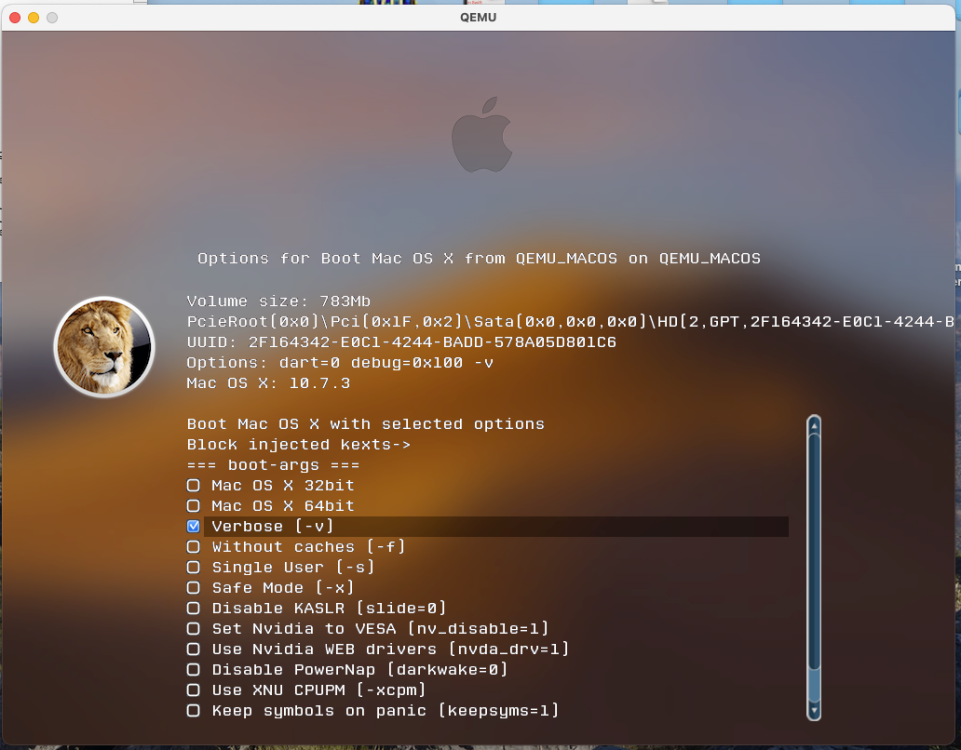The width and height of the screenshot is (961, 750).
Task: Enable Set Nvidia to VESA option
Action: click(194, 629)
